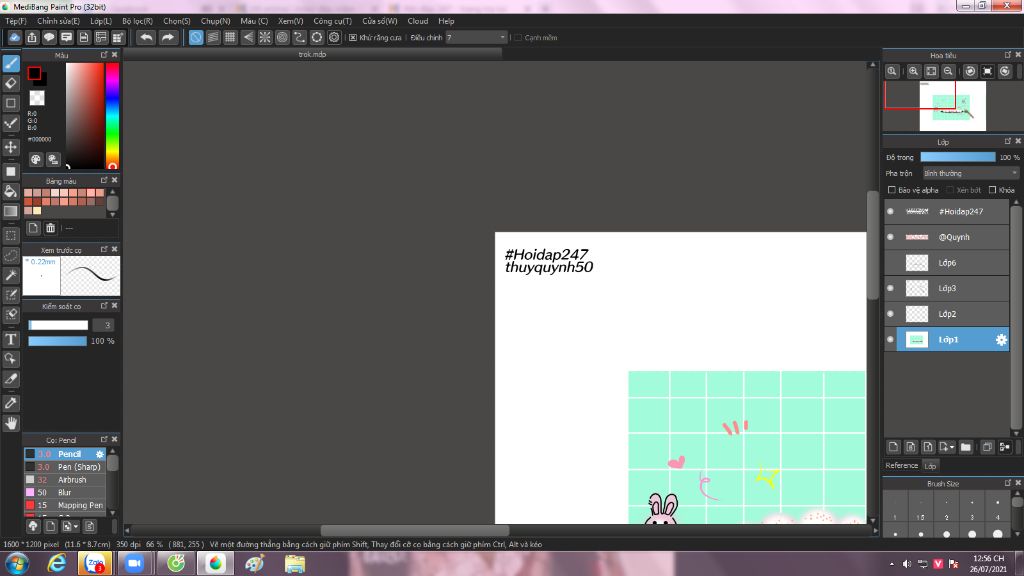Image resolution: width=1024 pixels, height=576 pixels.
Task: Enable the Khóa lock checkbox
Action: (993, 190)
